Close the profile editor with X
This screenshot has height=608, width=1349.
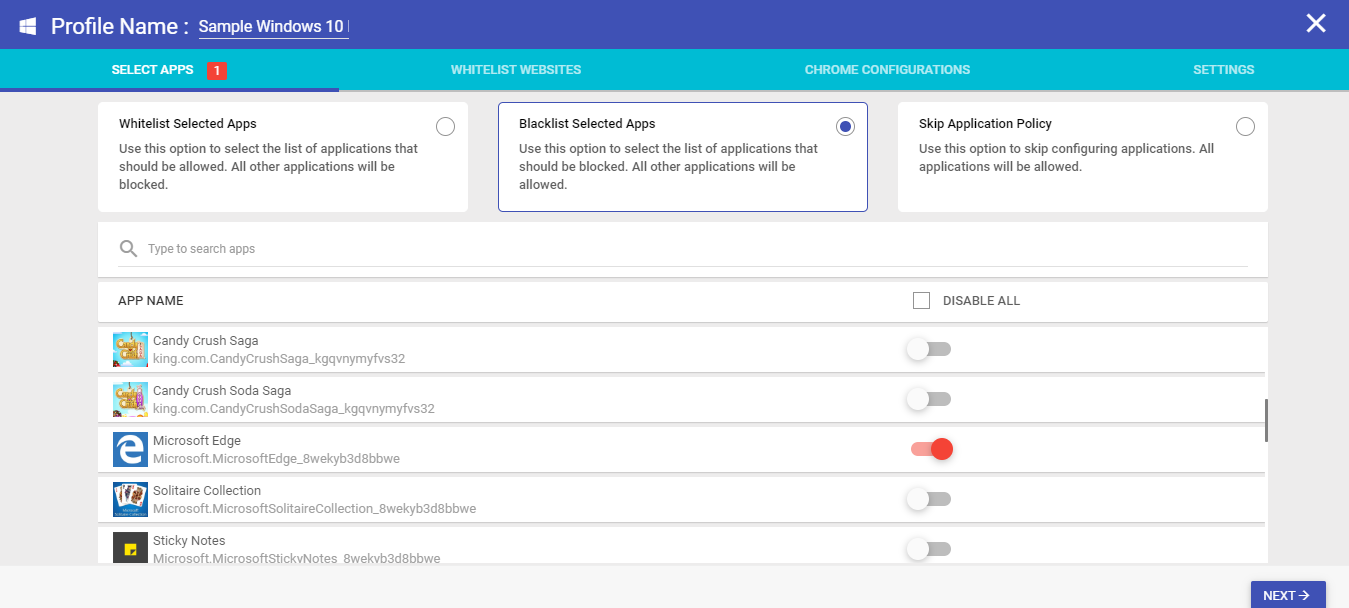coord(1316,23)
